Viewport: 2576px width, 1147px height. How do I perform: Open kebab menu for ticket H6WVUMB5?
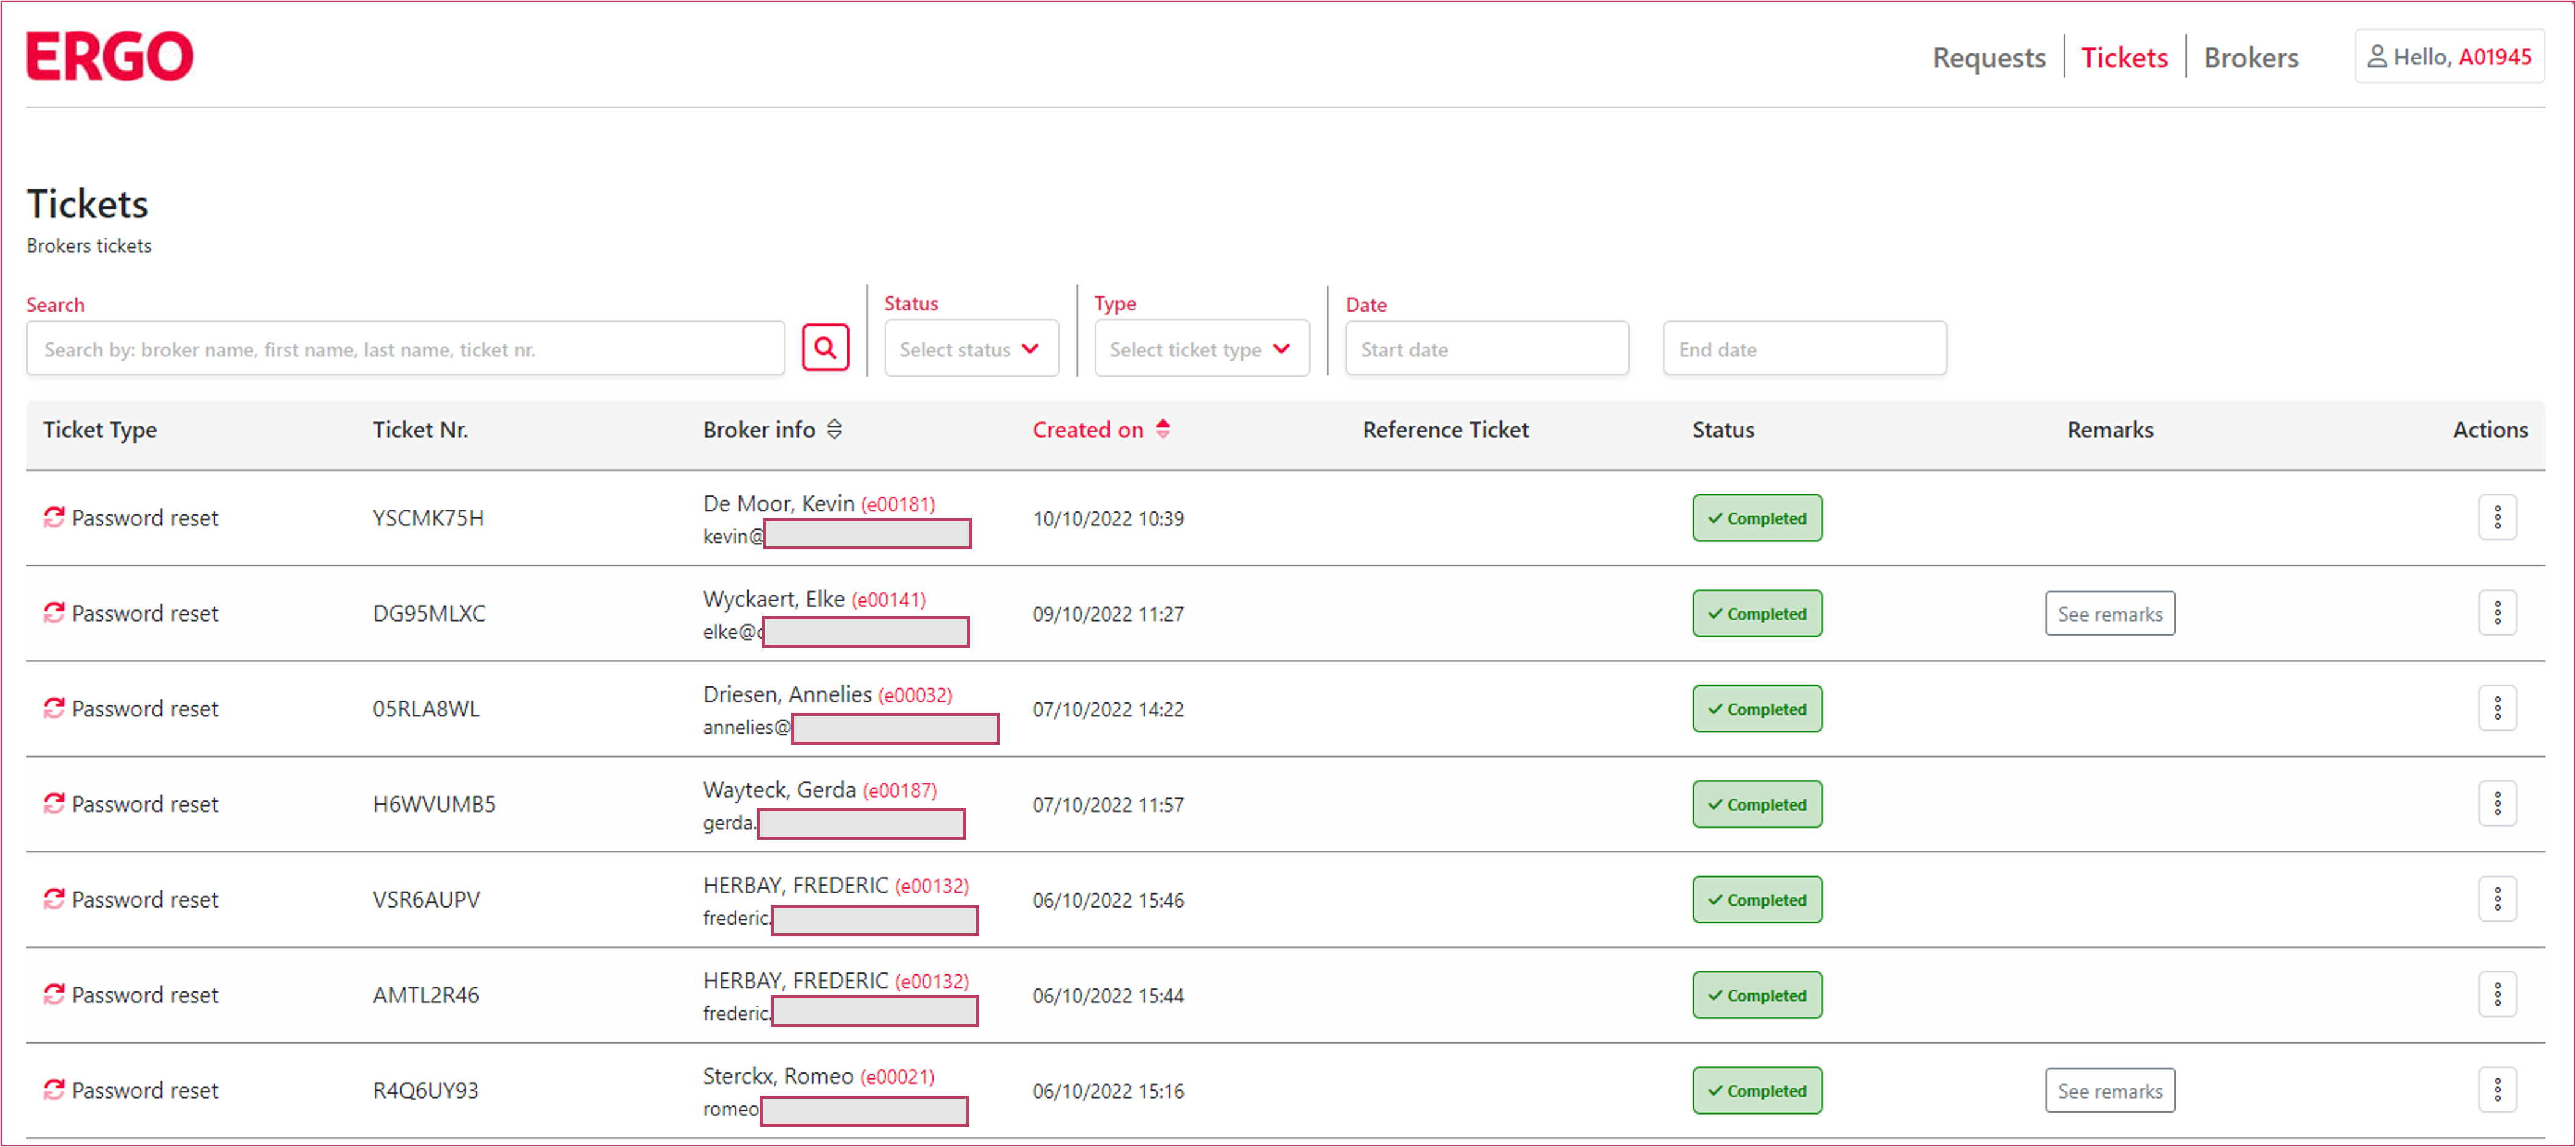(x=2497, y=804)
